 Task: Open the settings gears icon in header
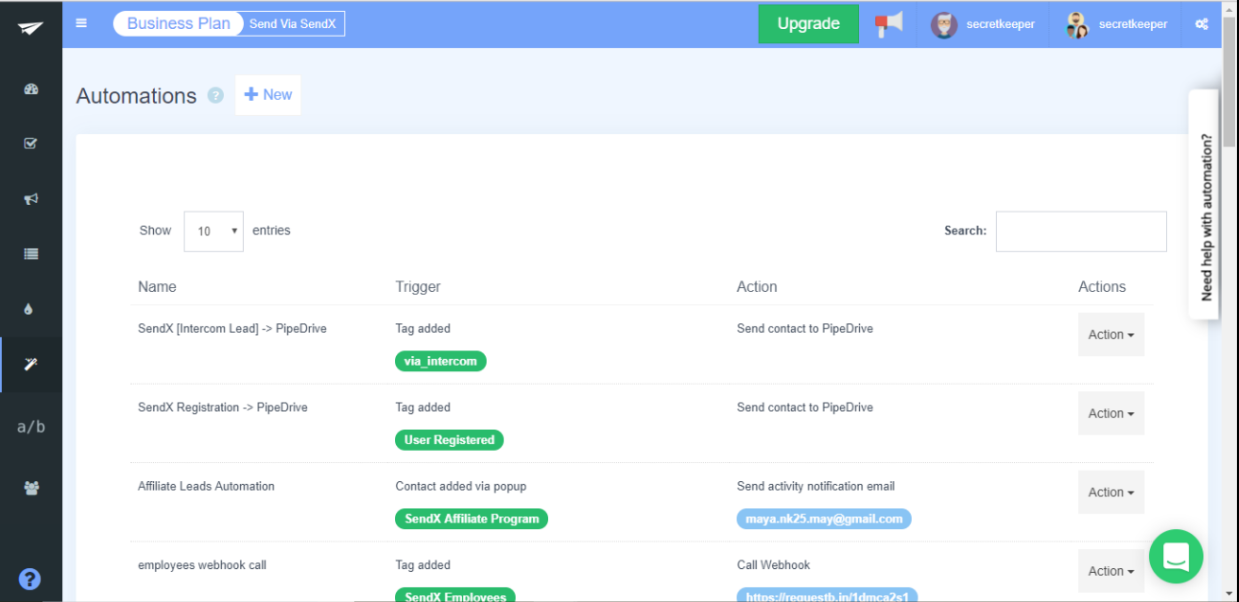[x=1202, y=24]
